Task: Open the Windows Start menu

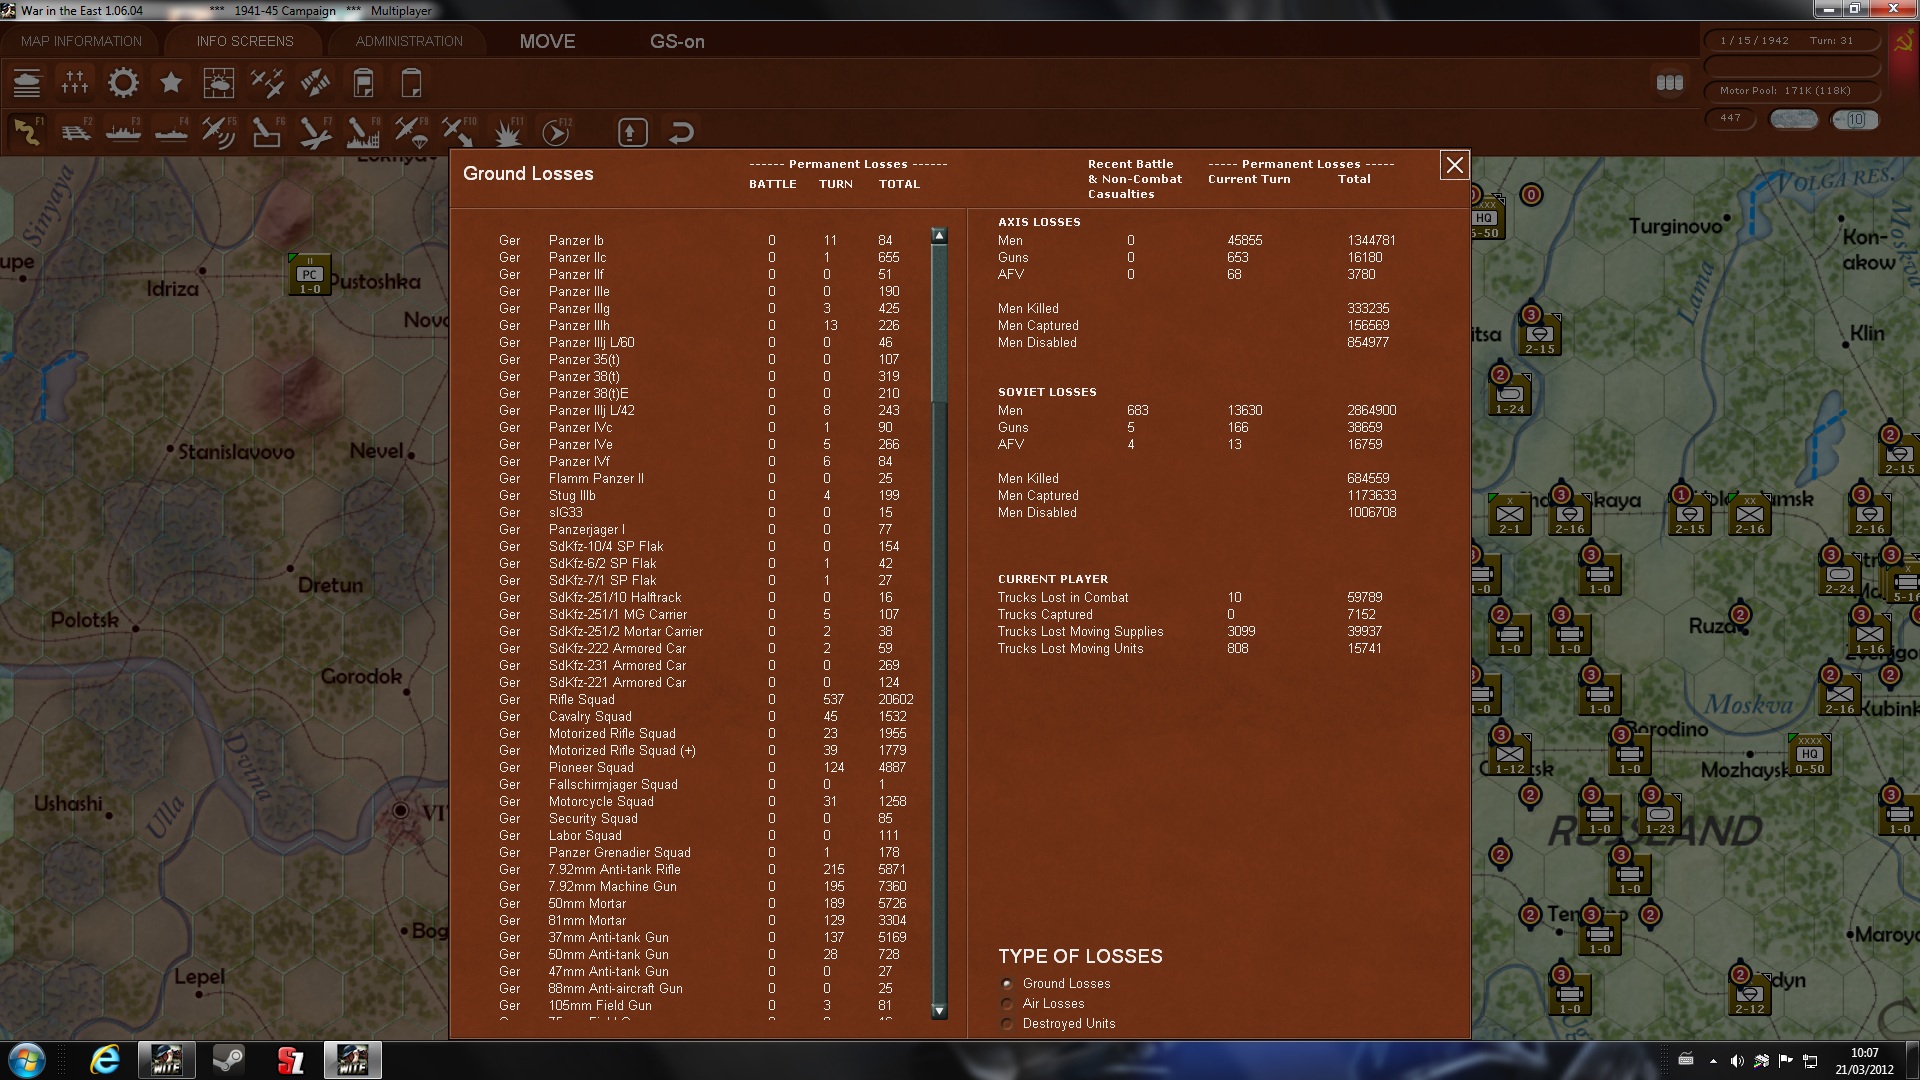Action: pos(27,1060)
